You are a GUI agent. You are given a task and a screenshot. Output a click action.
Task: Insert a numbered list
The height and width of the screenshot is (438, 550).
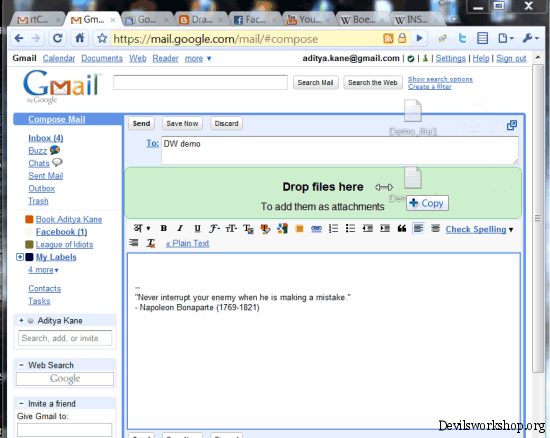[333, 229]
